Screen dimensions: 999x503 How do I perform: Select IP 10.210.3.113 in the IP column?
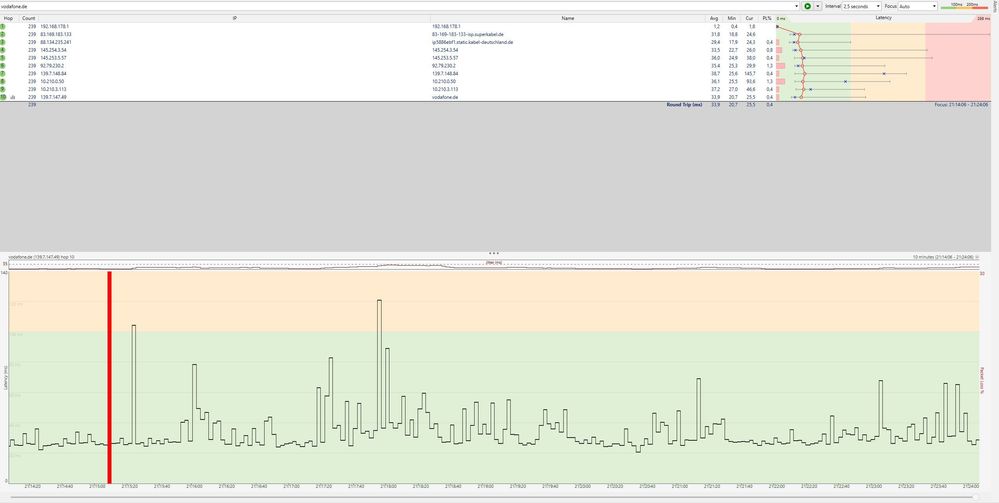(53, 89)
